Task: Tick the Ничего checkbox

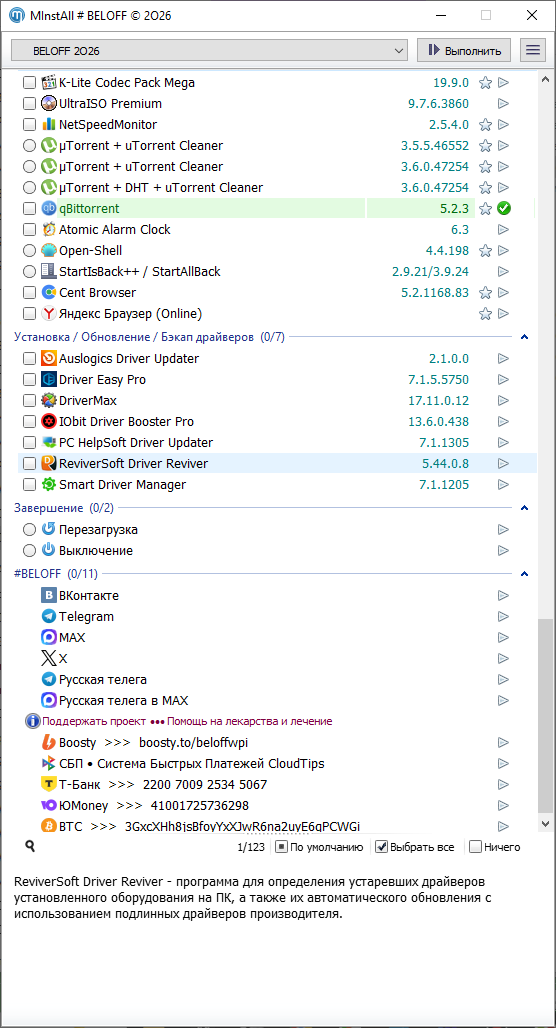Action: click(475, 846)
